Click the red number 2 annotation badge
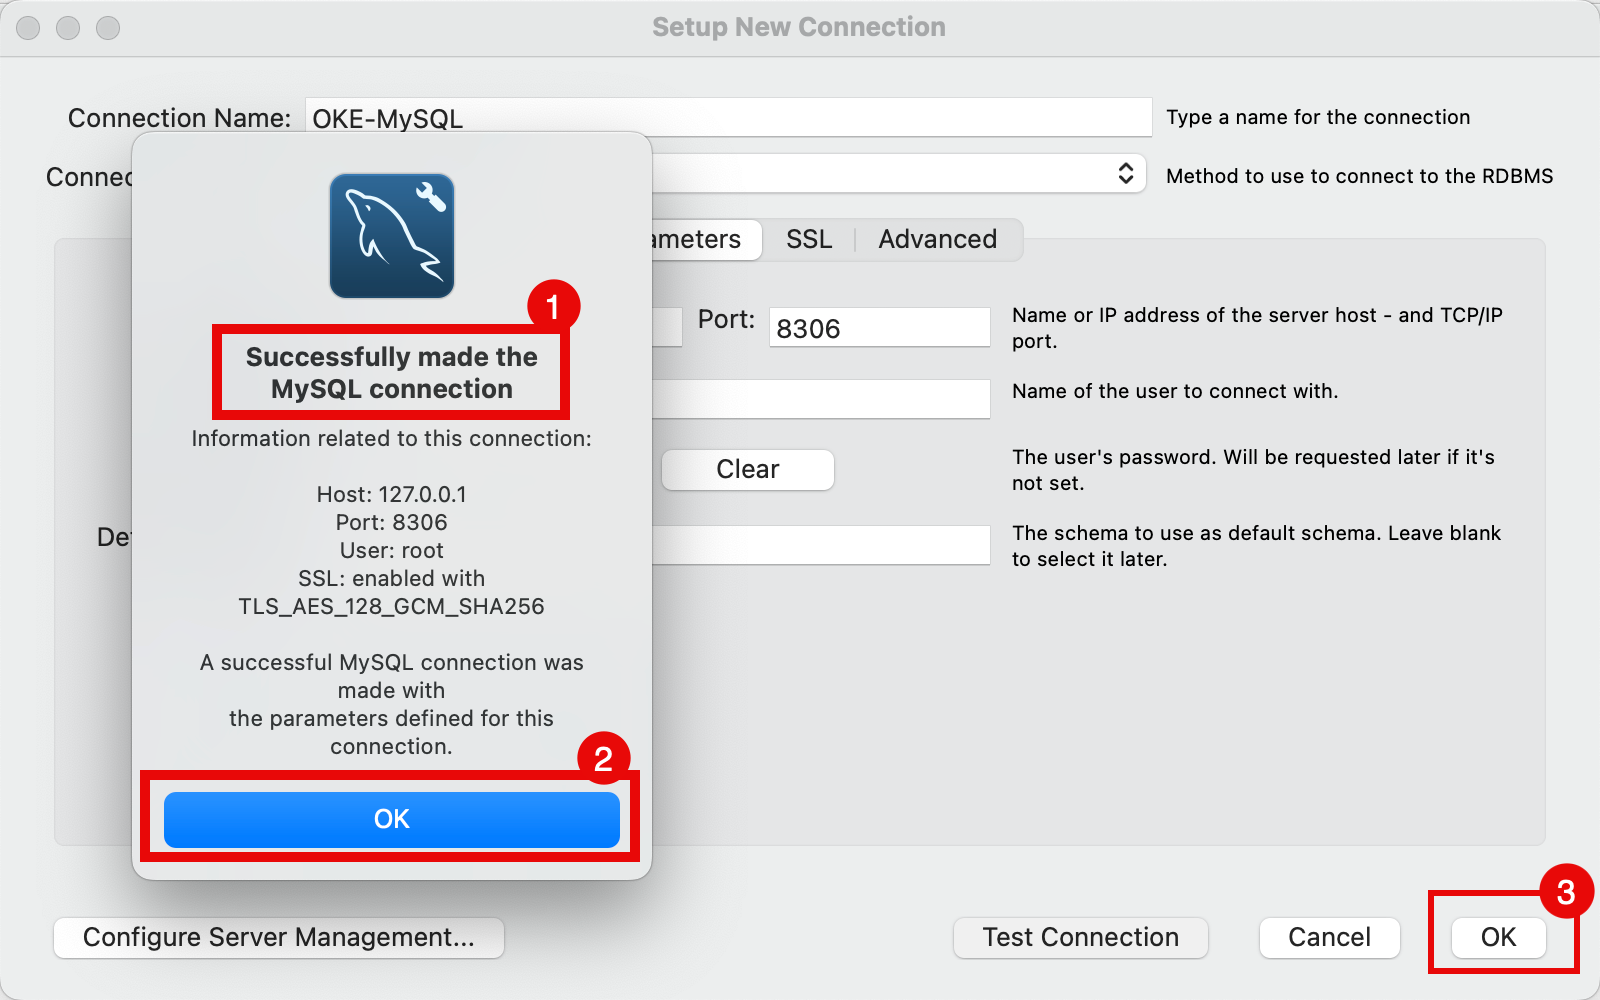The height and width of the screenshot is (1000, 1600). [603, 759]
